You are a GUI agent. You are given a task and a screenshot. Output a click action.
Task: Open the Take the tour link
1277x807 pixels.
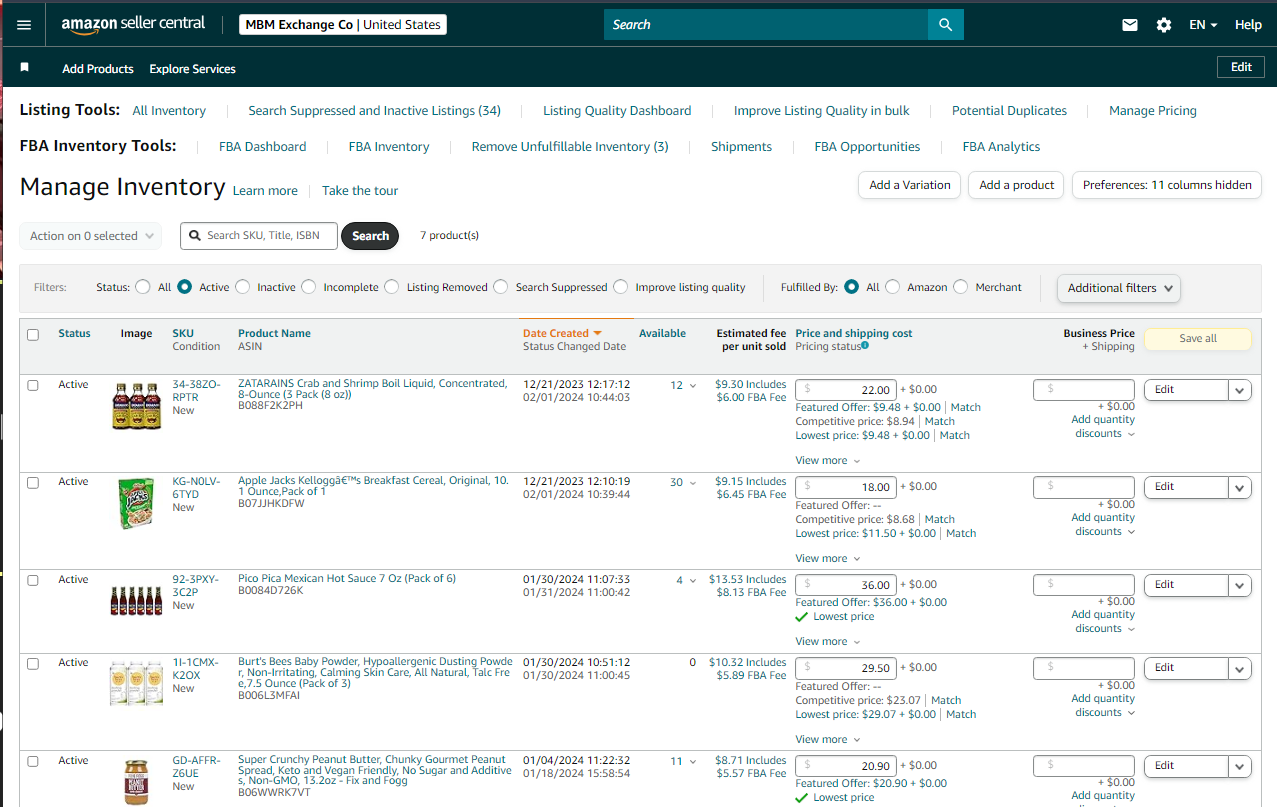click(x=360, y=191)
